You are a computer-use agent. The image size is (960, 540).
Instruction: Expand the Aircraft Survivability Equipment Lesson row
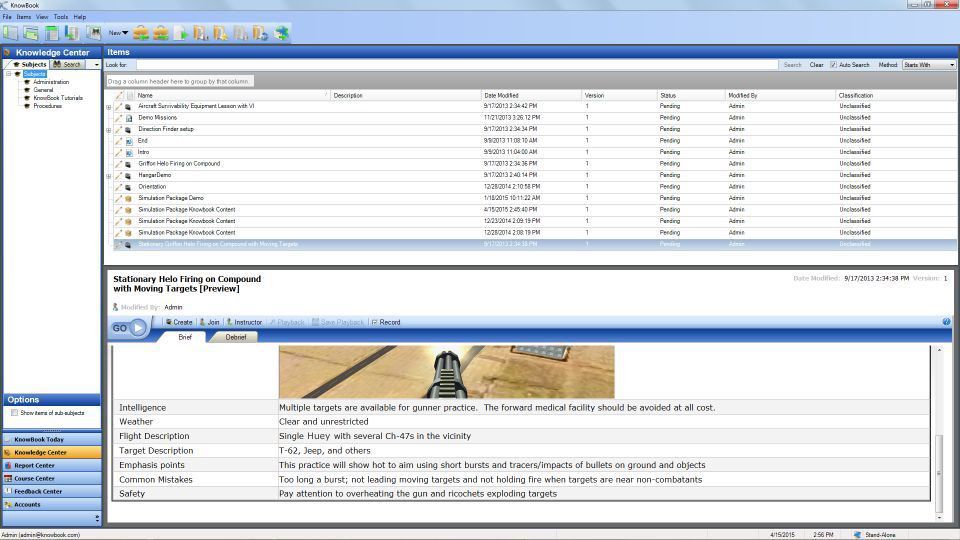click(x=109, y=106)
